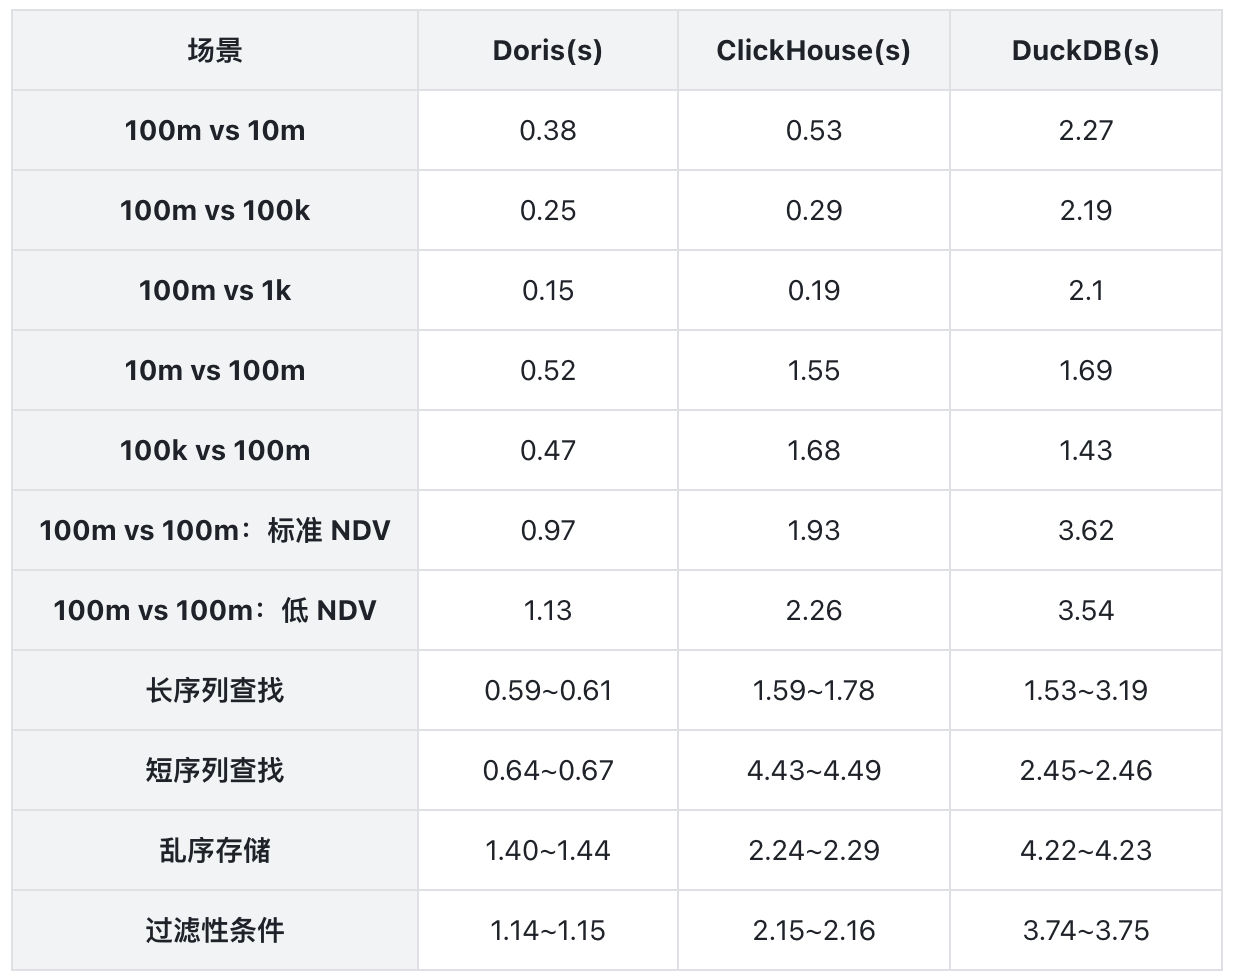
Task: Select the 长序列查找 row label
Action: (215, 690)
